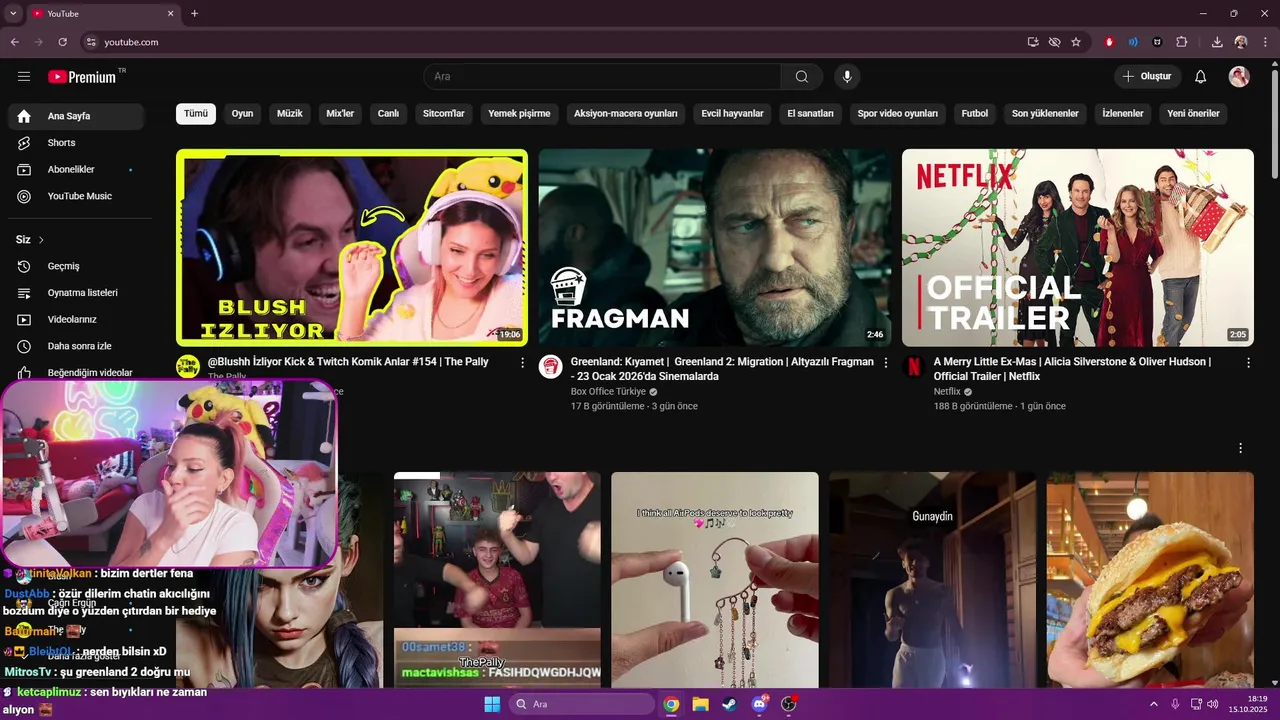Select the Aksiyon-macera oyunları chip
1280x720 pixels.
tap(626, 114)
